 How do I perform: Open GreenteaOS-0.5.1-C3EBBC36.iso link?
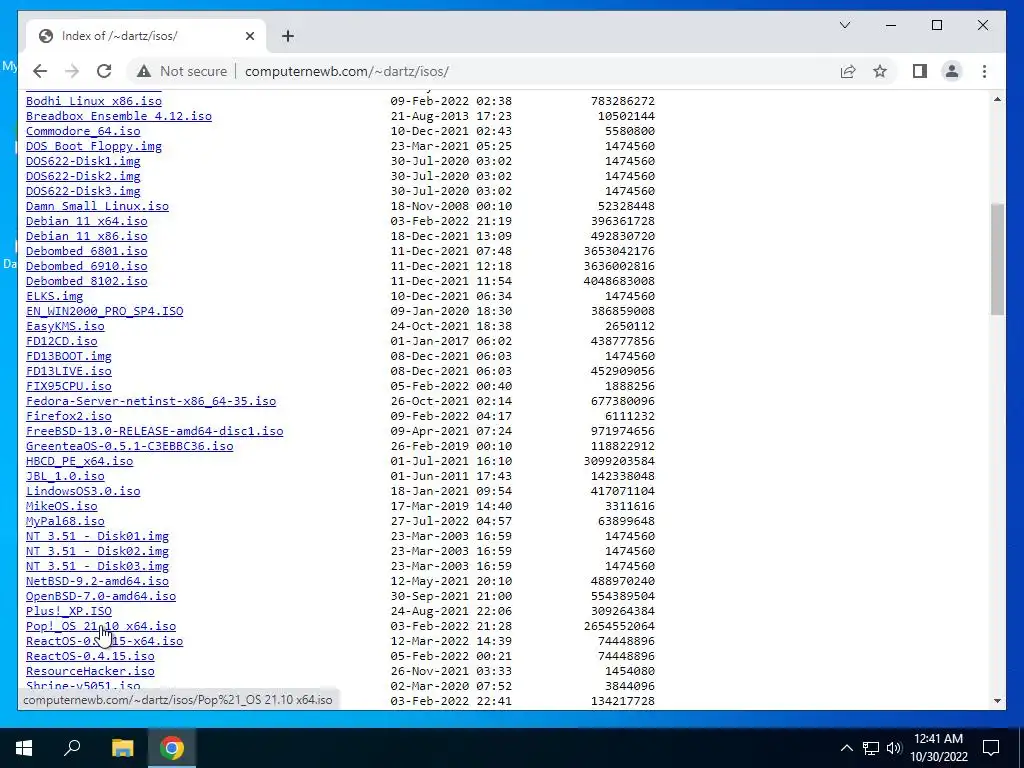pos(129,446)
